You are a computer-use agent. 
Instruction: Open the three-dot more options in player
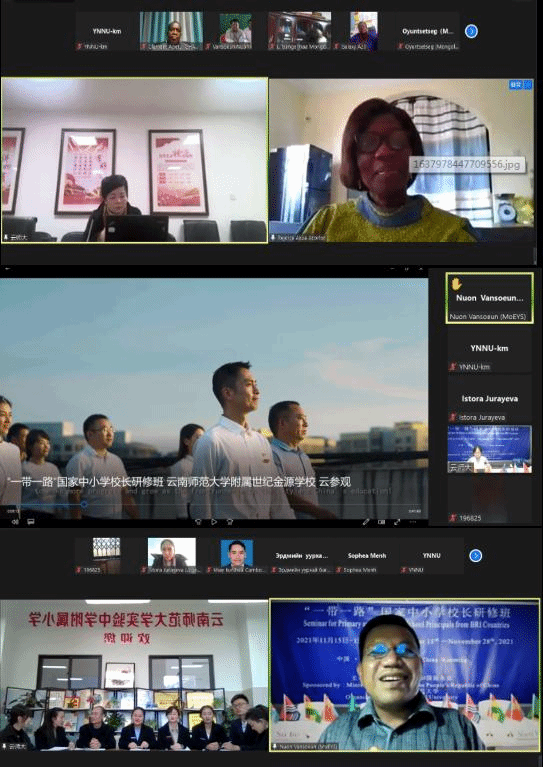coord(412,522)
